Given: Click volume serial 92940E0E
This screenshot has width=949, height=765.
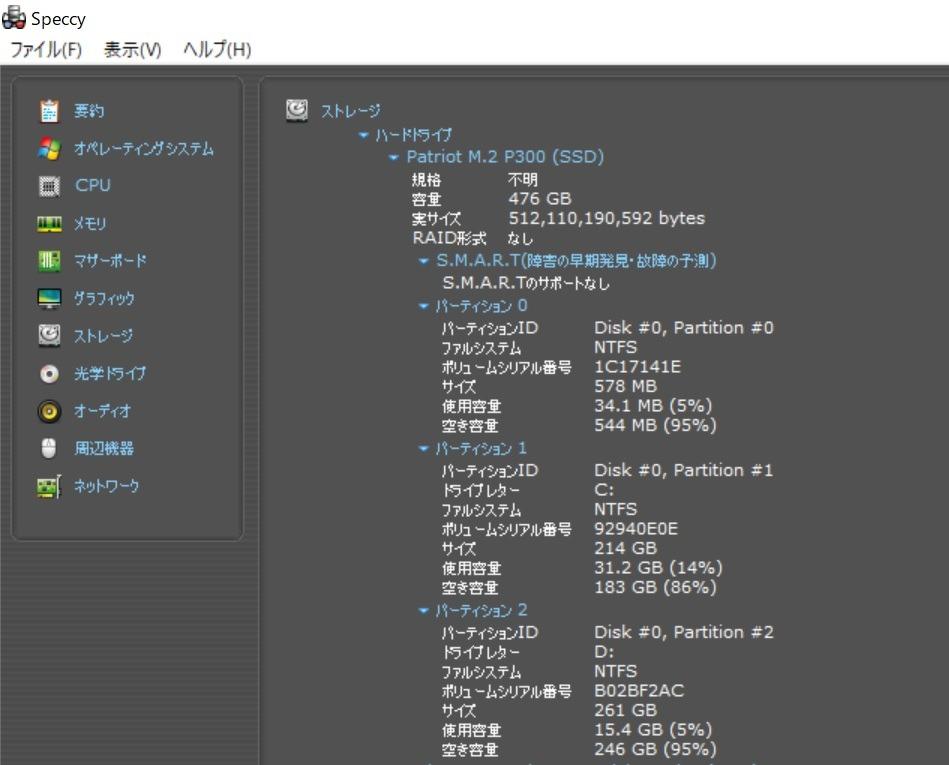Looking at the screenshot, I should (635, 528).
